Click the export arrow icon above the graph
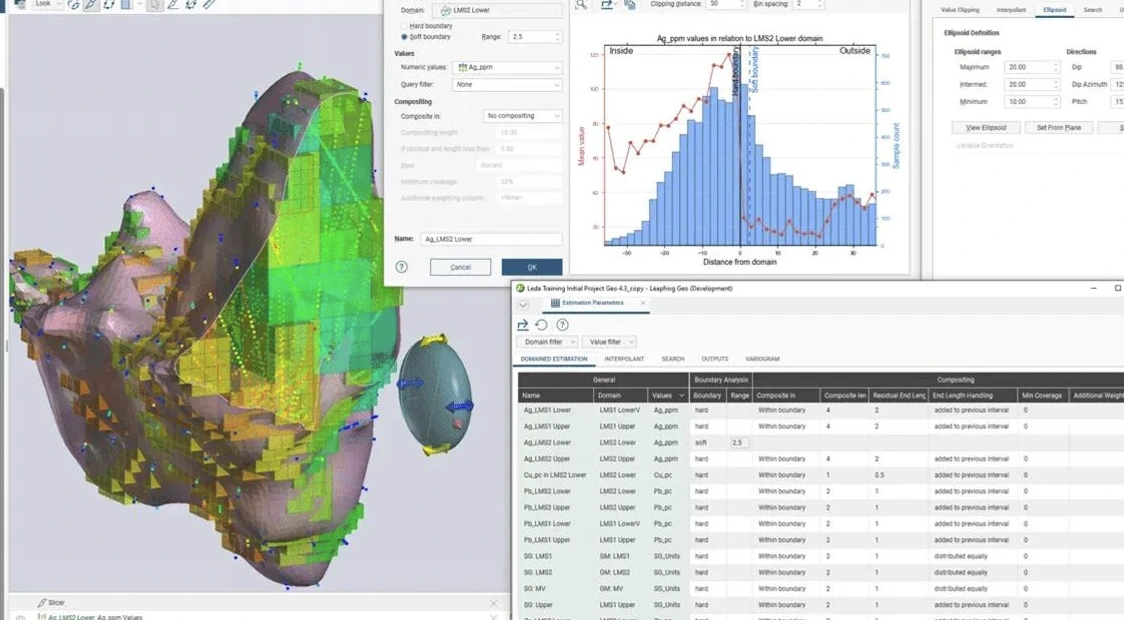1124x620 pixels. (x=607, y=4)
